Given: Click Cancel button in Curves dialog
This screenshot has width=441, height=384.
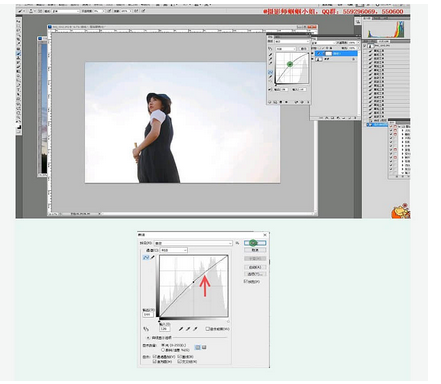Looking at the screenshot, I should 255,250.
